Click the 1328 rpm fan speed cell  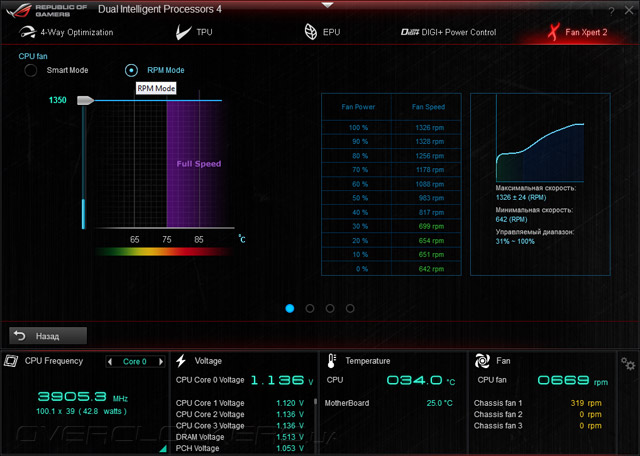point(429,142)
